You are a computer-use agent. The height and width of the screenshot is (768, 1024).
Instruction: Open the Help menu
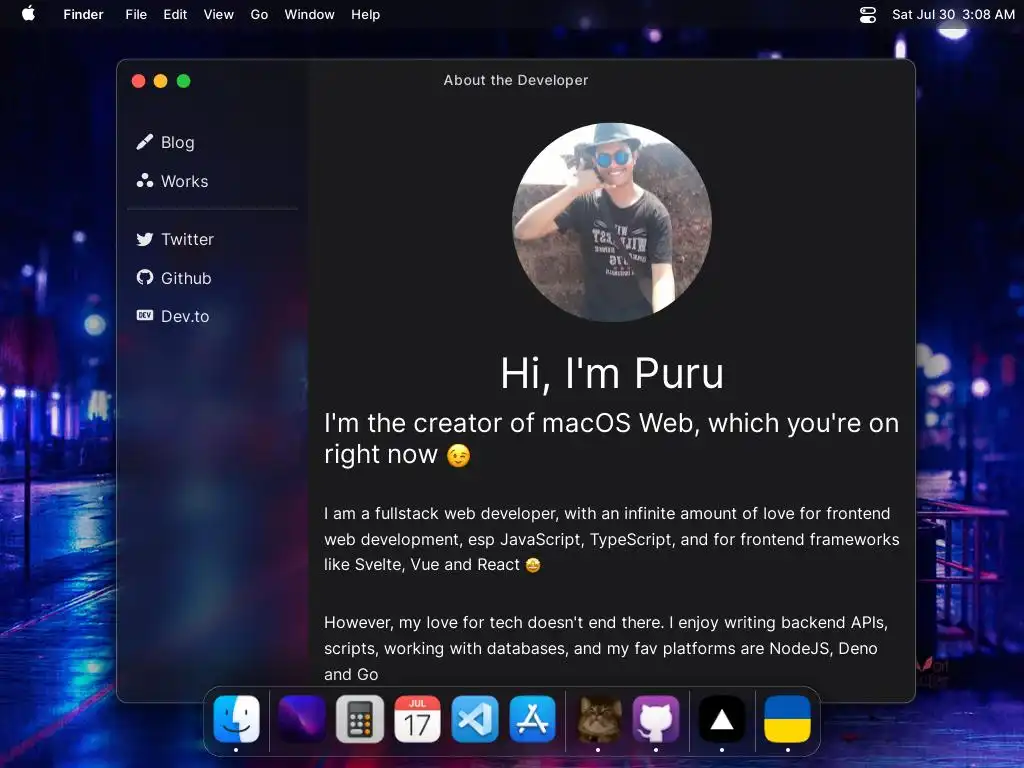[365, 14]
